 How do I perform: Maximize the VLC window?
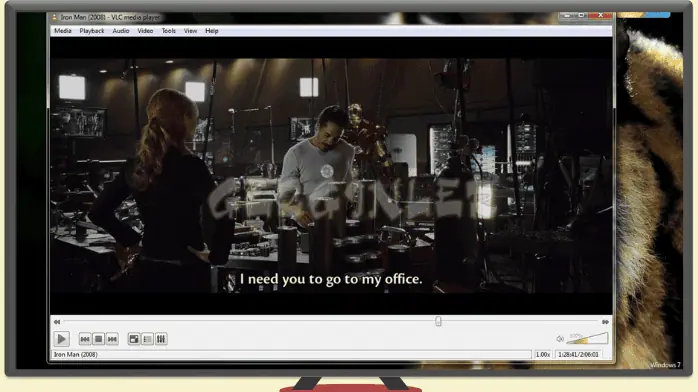[x=581, y=16]
